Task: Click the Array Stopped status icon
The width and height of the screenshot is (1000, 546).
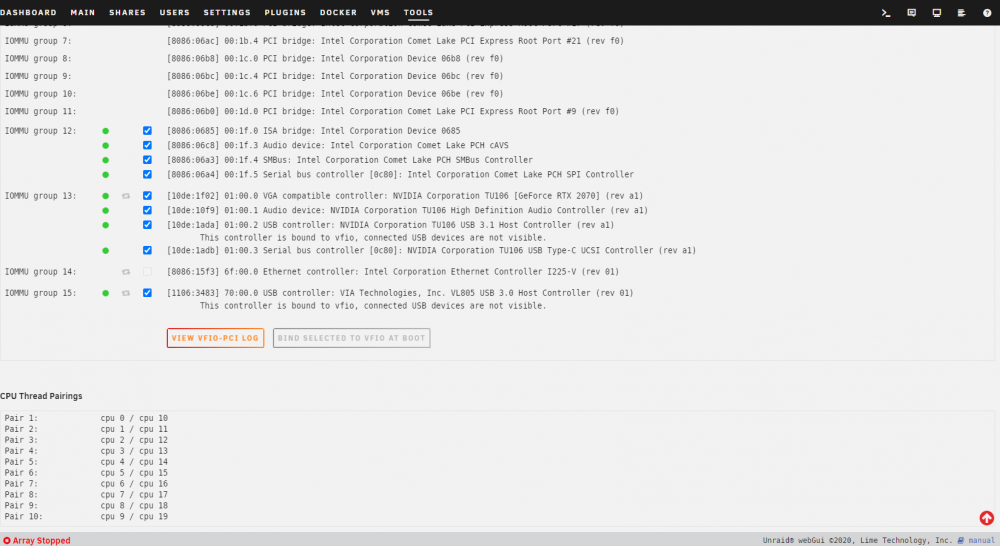Action: pos(7,540)
